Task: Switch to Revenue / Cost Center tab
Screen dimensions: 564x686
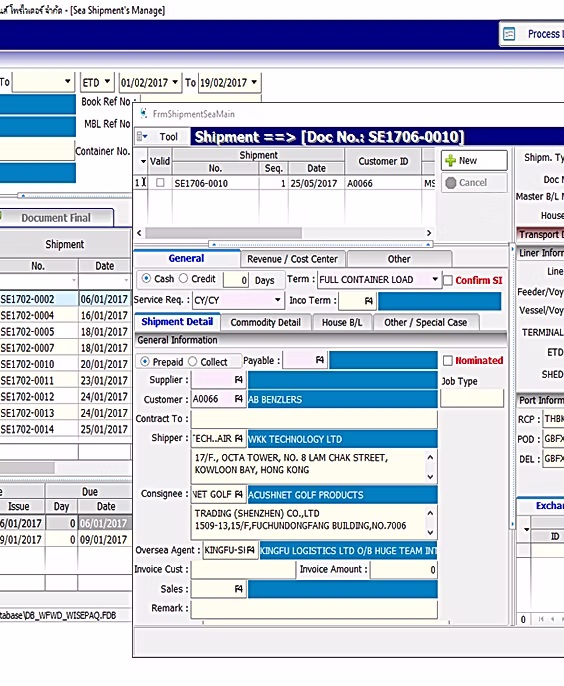Action: coord(293,259)
